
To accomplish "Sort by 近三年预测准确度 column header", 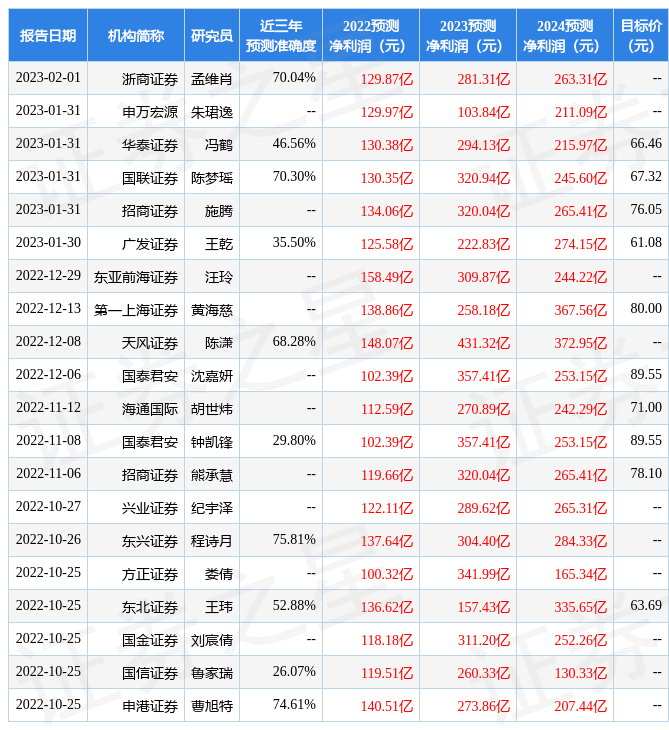I will tap(281, 35).
